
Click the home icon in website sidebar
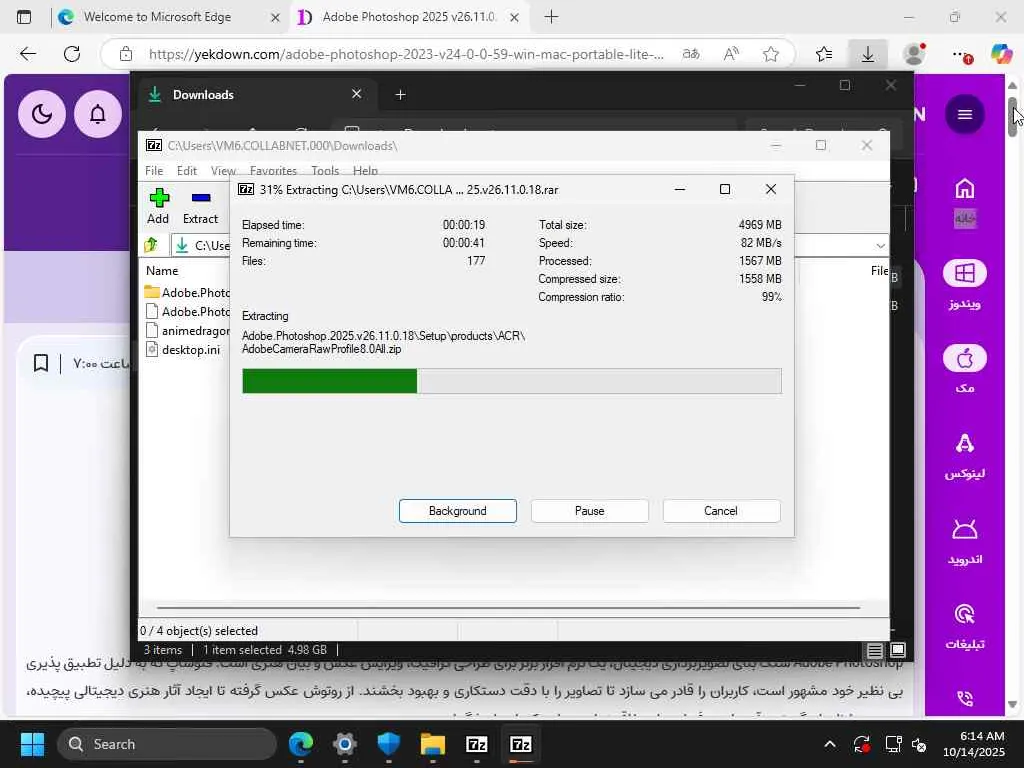coord(965,189)
